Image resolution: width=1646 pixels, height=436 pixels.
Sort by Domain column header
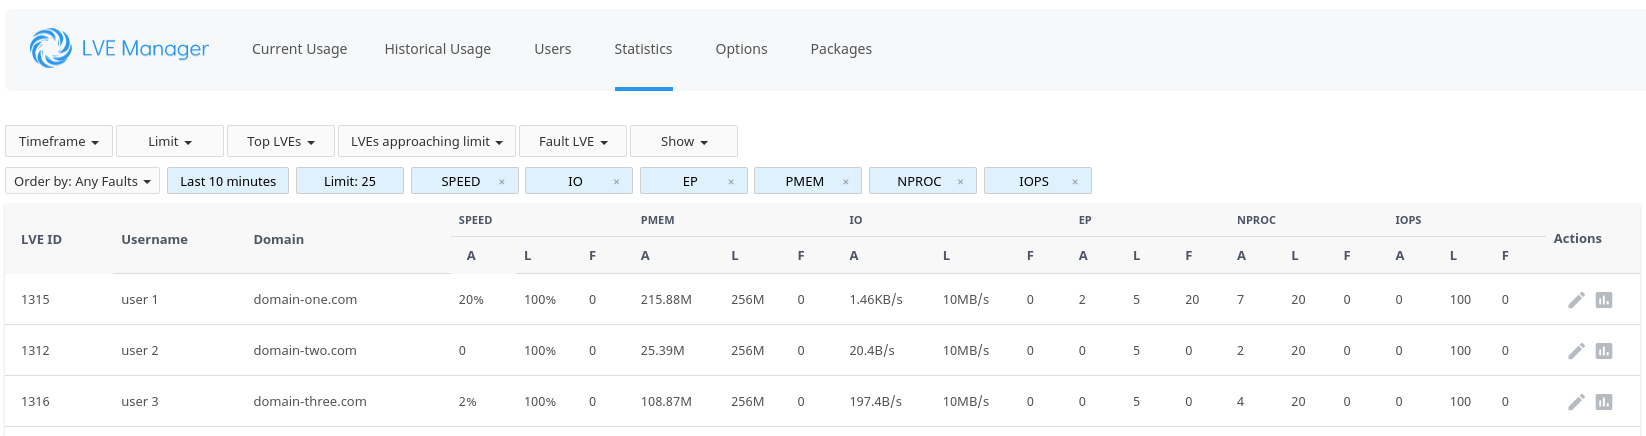pyautogui.click(x=278, y=240)
